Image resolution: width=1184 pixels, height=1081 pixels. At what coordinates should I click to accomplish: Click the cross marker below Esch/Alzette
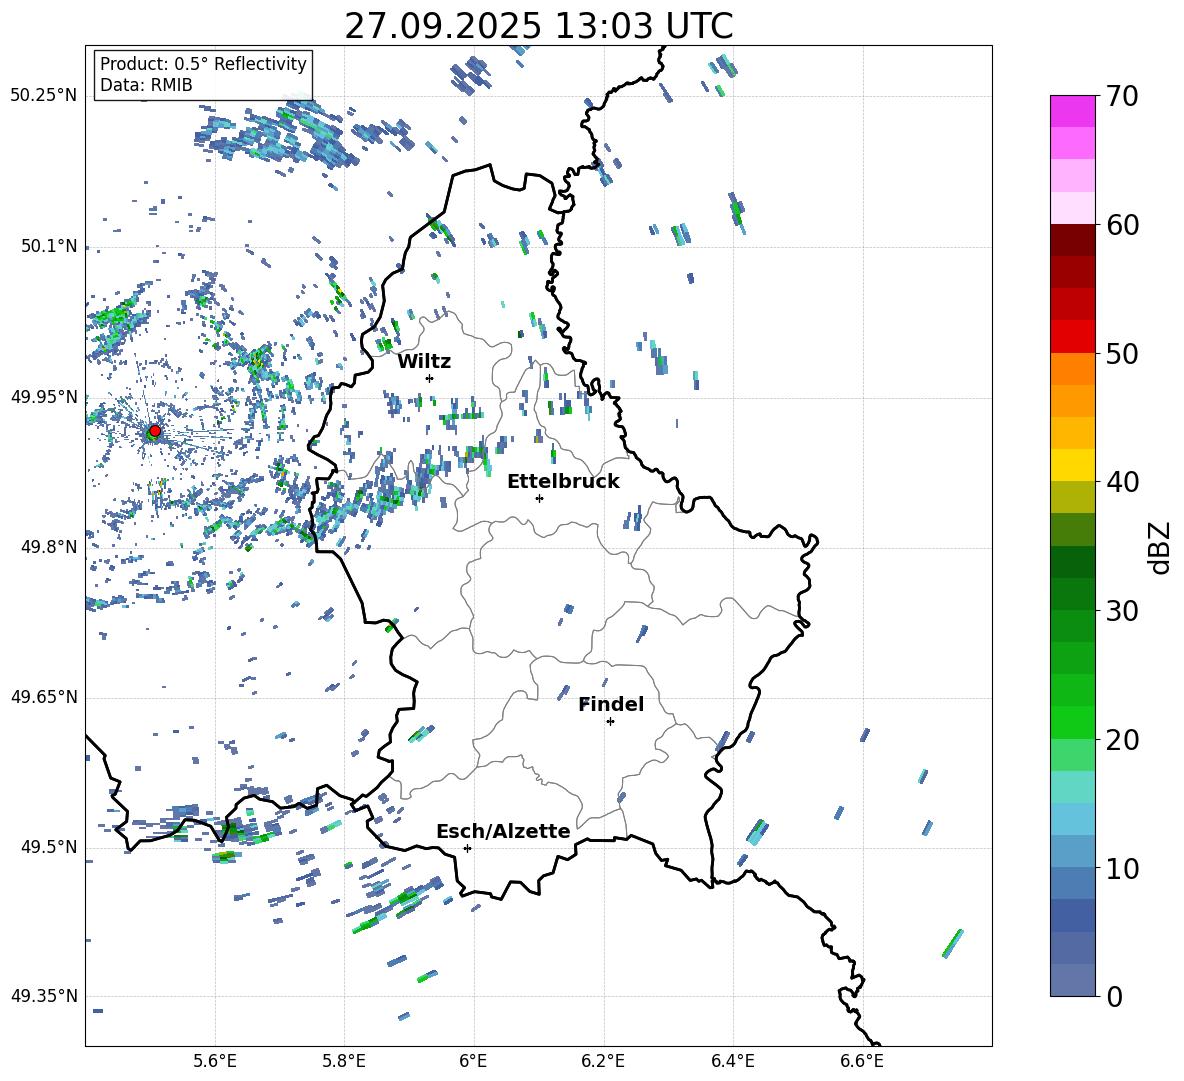467,848
